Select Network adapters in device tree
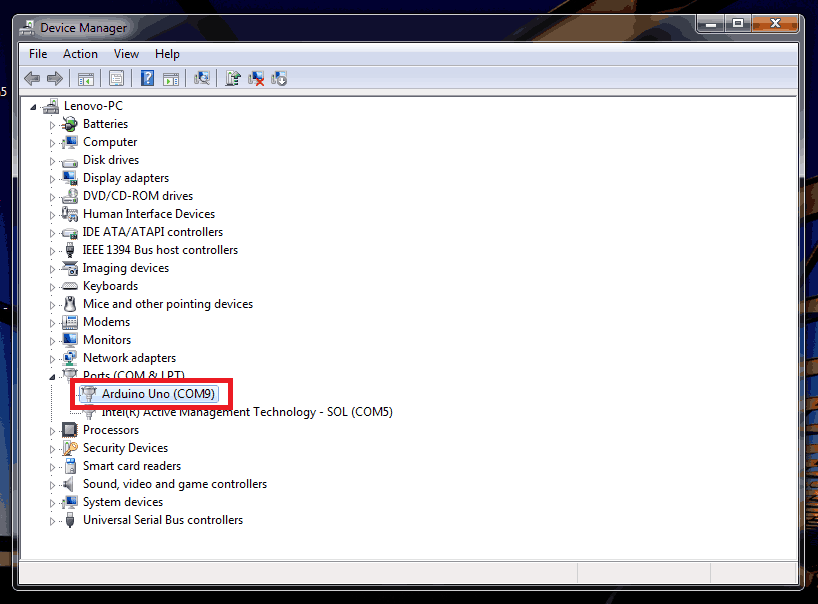The image size is (818, 604). pos(129,358)
